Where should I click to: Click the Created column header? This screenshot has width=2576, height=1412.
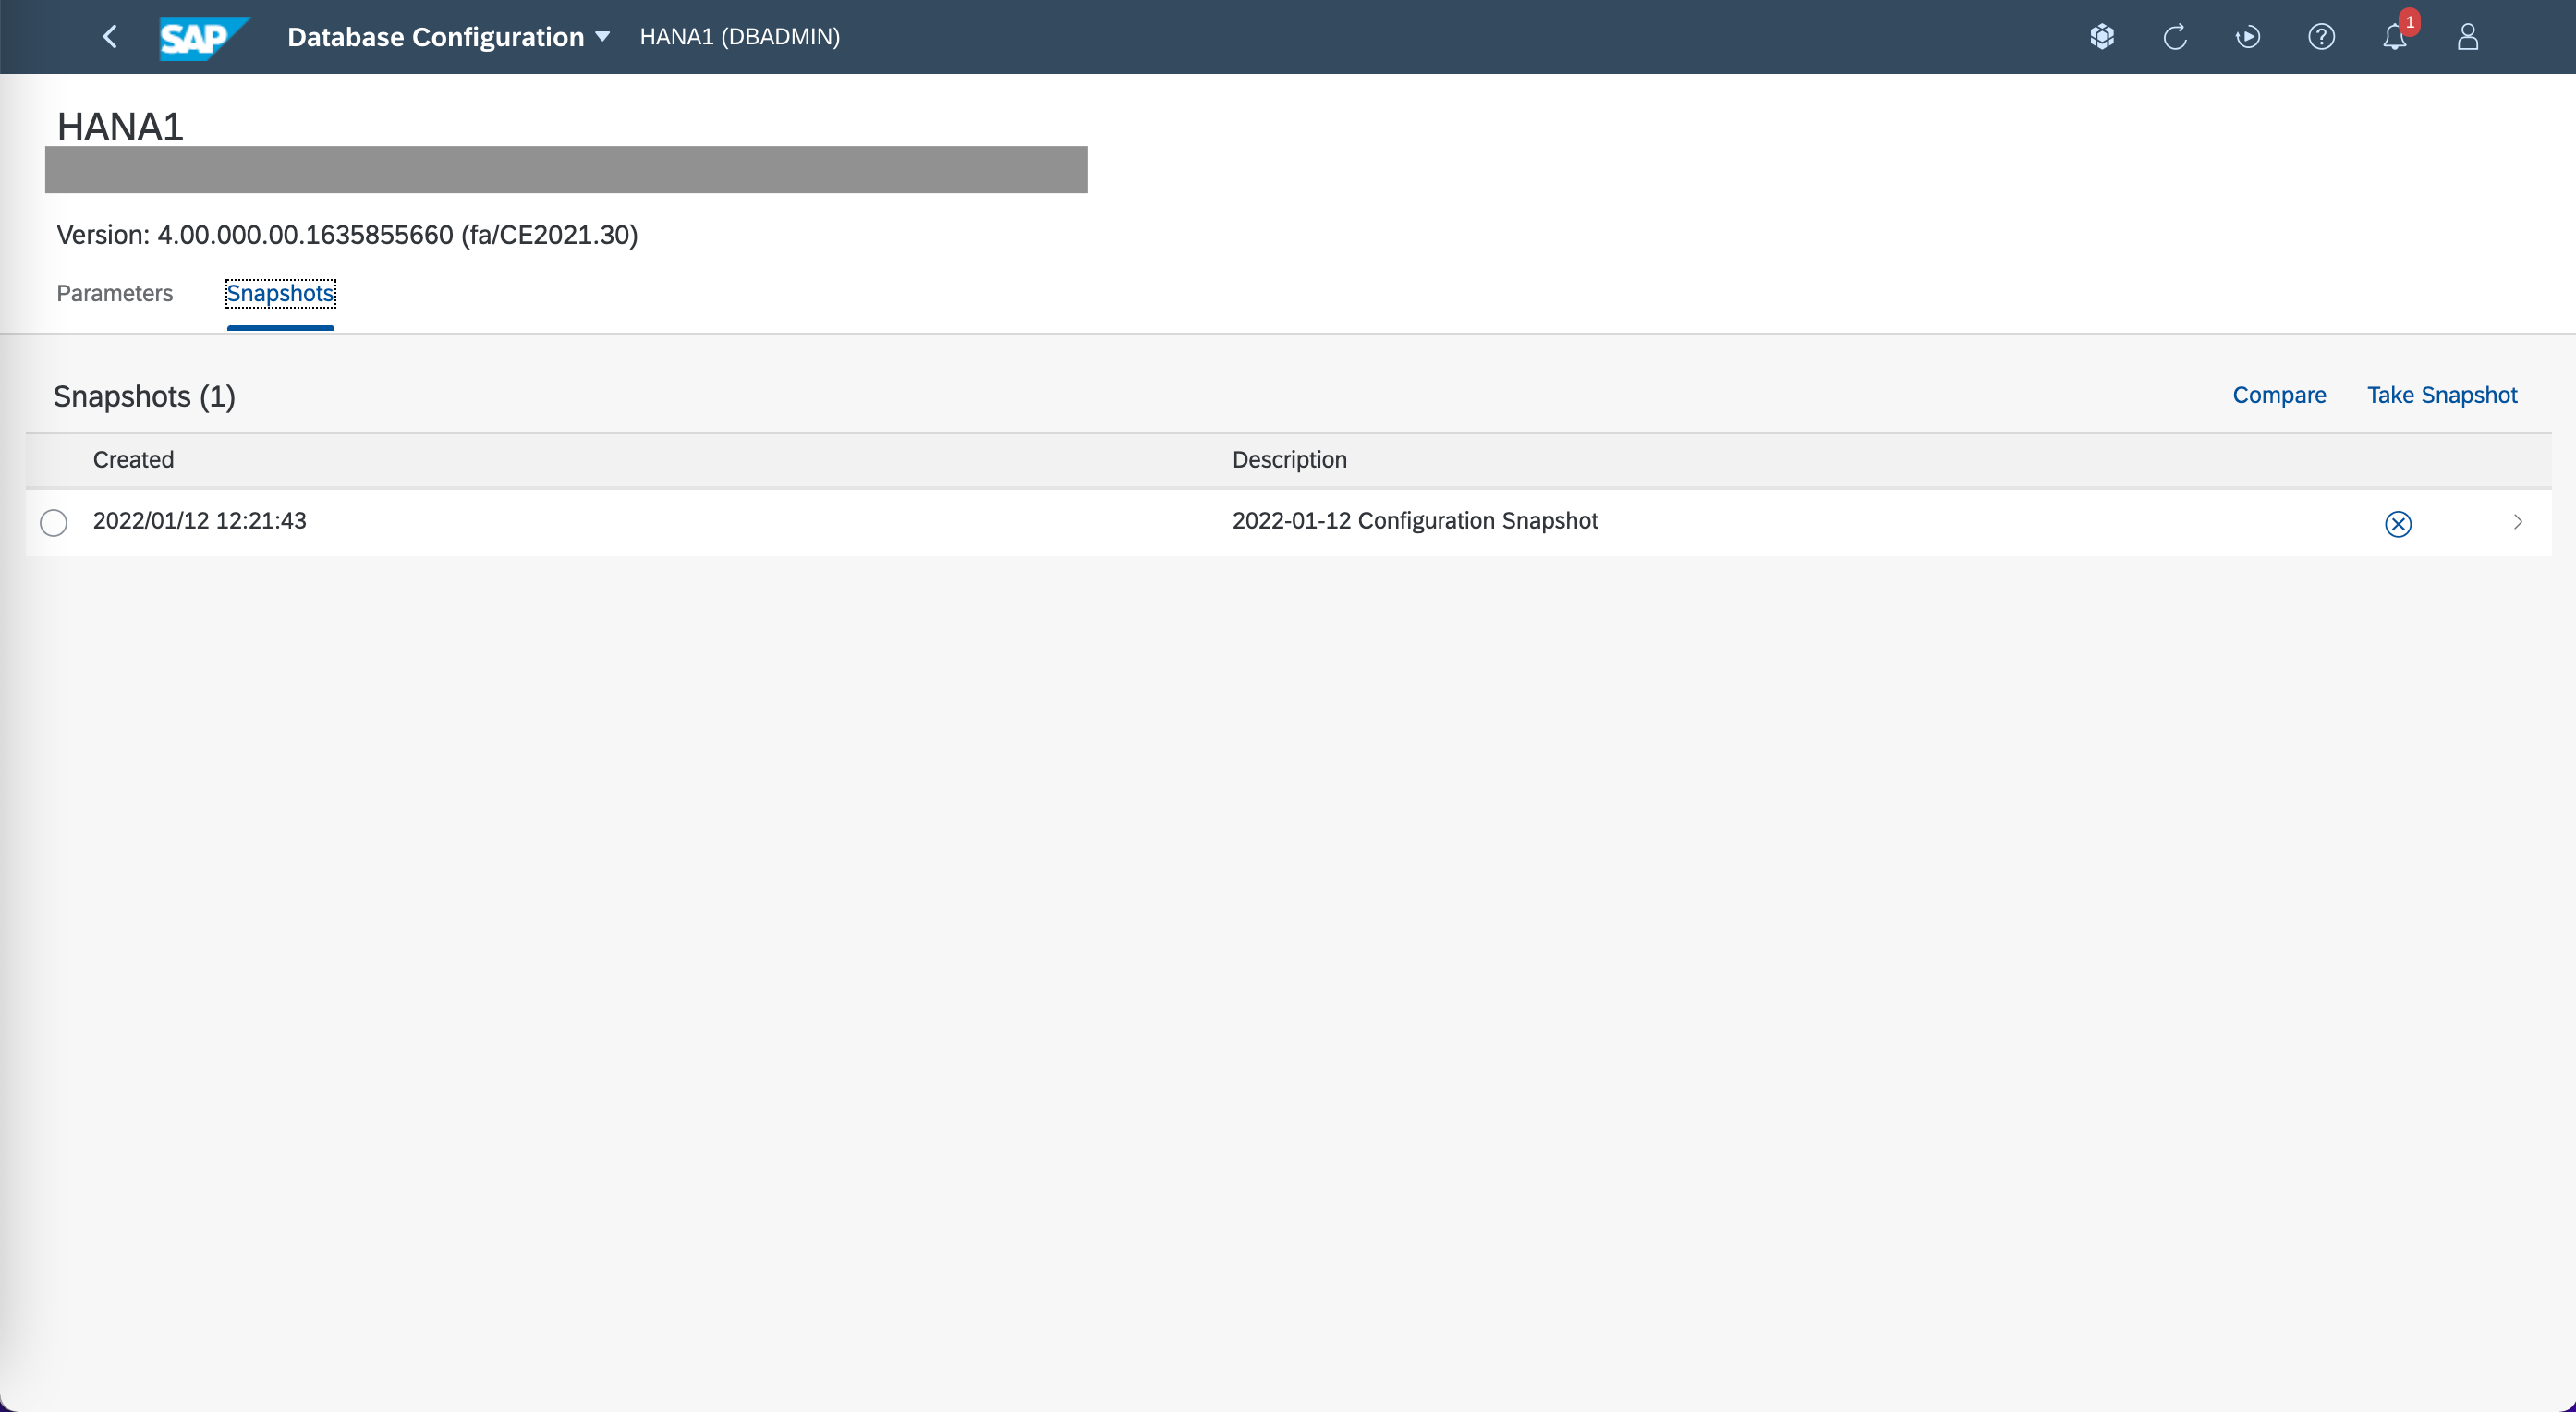pyautogui.click(x=133, y=460)
